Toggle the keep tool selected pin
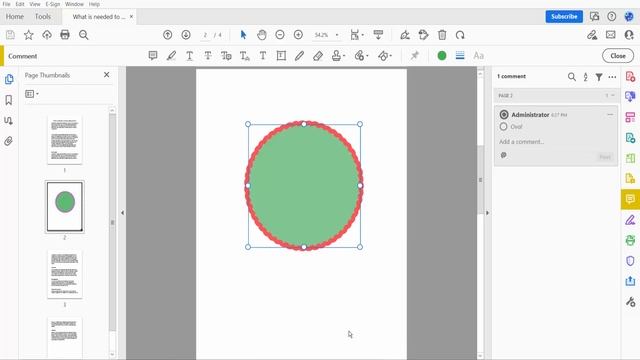Viewport: 640px width, 360px height. coord(415,56)
